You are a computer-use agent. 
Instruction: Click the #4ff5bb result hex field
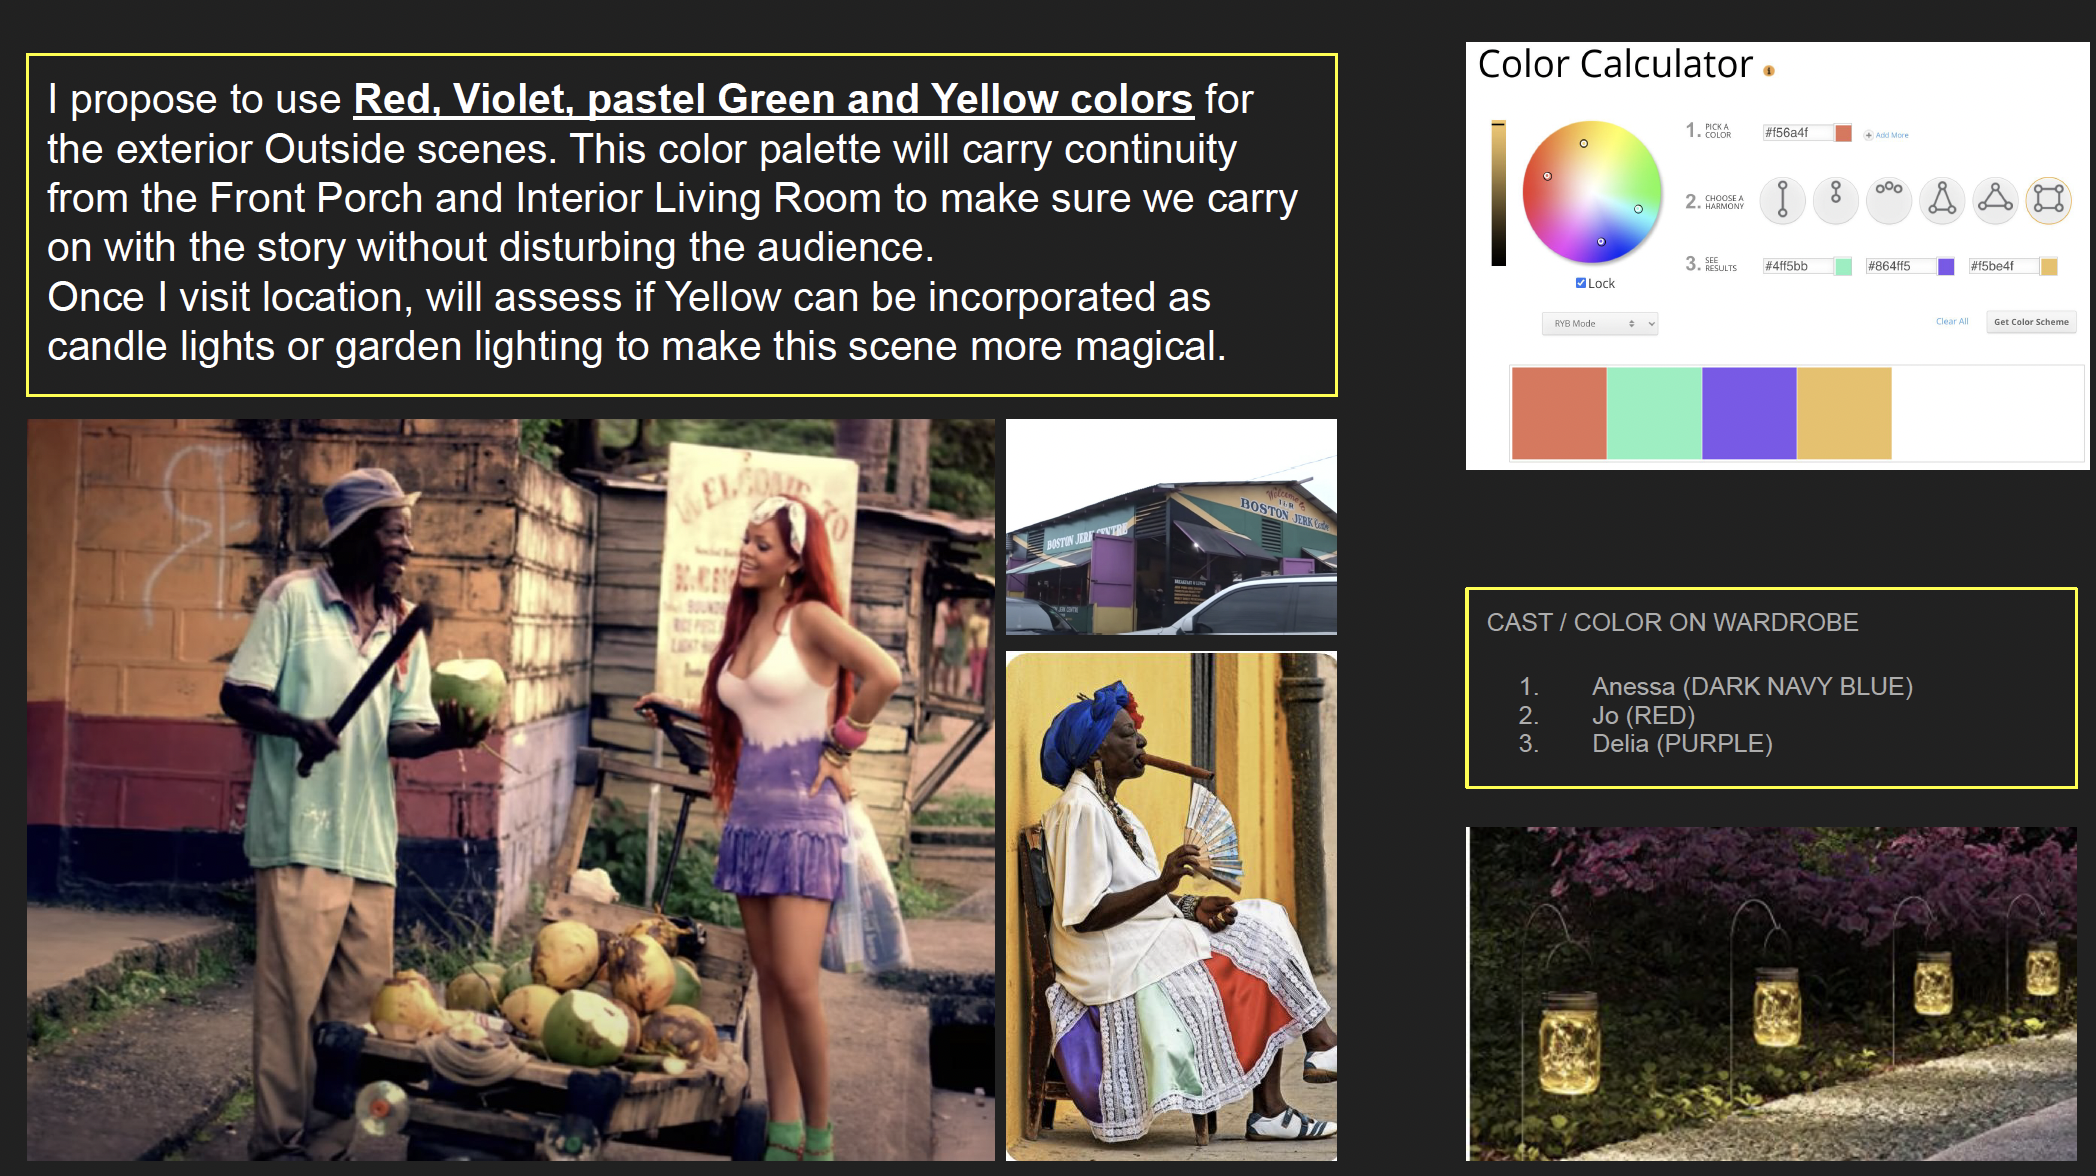(x=1797, y=266)
